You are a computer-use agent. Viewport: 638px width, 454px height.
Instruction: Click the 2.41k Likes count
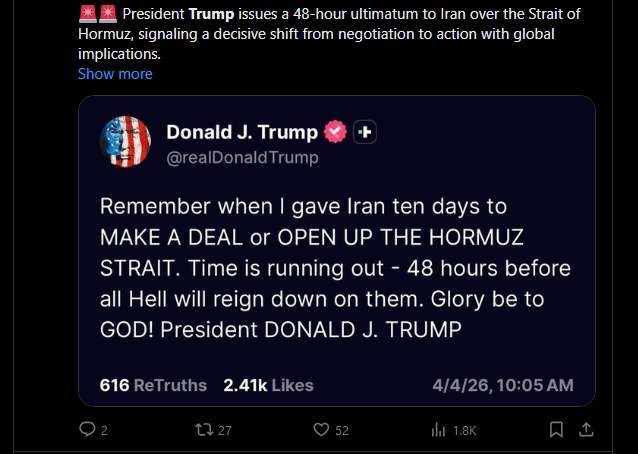(268, 385)
